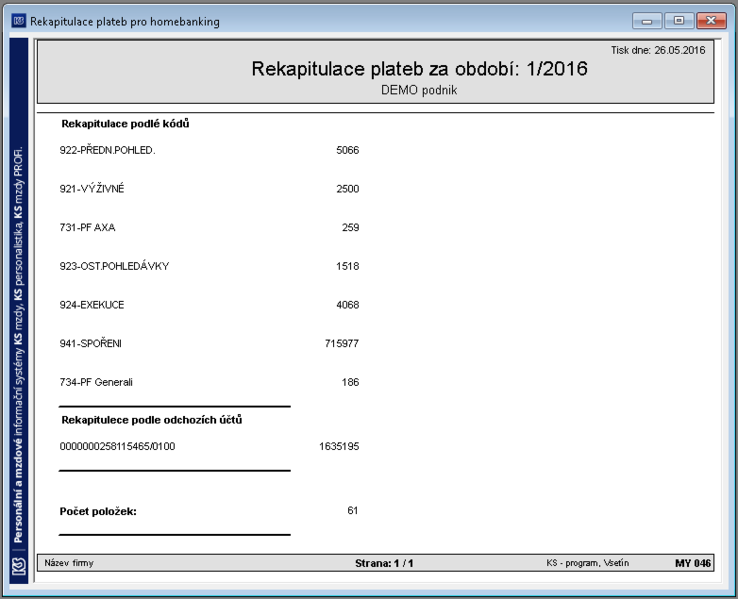The image size is (738, 599).
Task: Select heading 'Rekapitulece podle odchozích účtů'
Action: tap(152, 420)
